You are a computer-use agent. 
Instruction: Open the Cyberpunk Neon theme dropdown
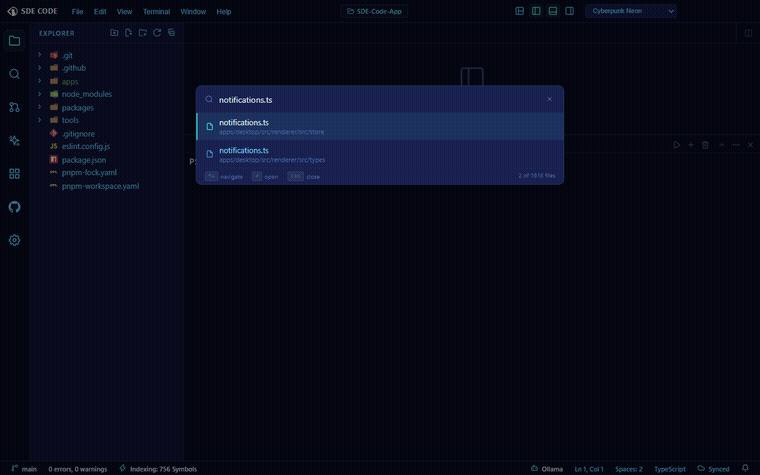tap(631, 11)
